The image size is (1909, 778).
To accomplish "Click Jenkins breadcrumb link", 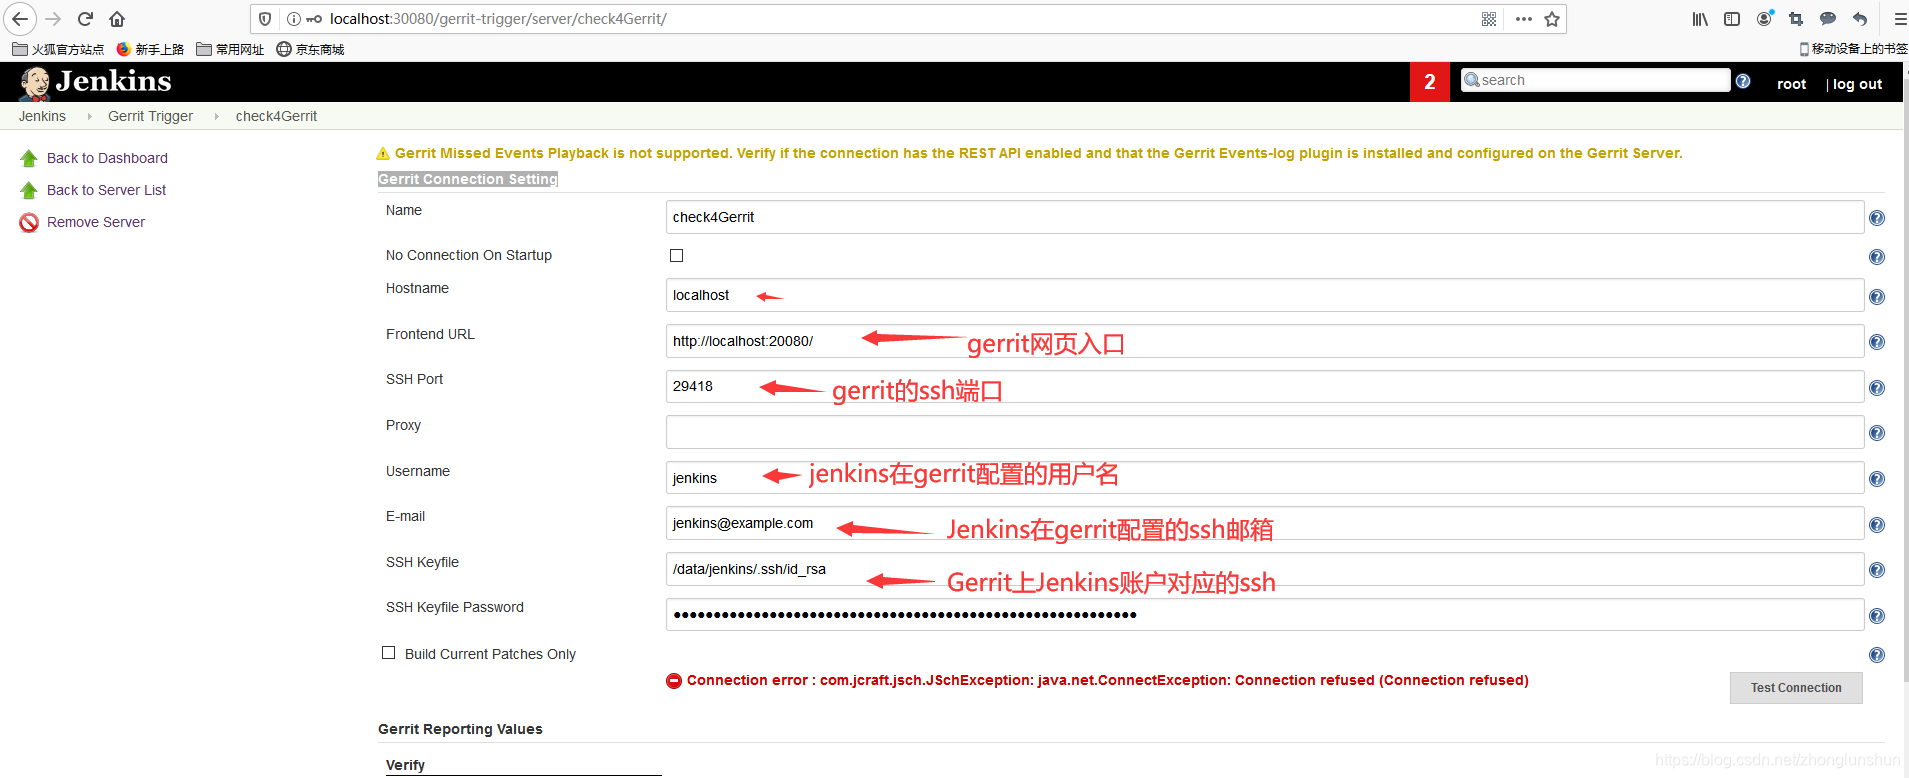I will pyautogui.click(x=42, y=116).
